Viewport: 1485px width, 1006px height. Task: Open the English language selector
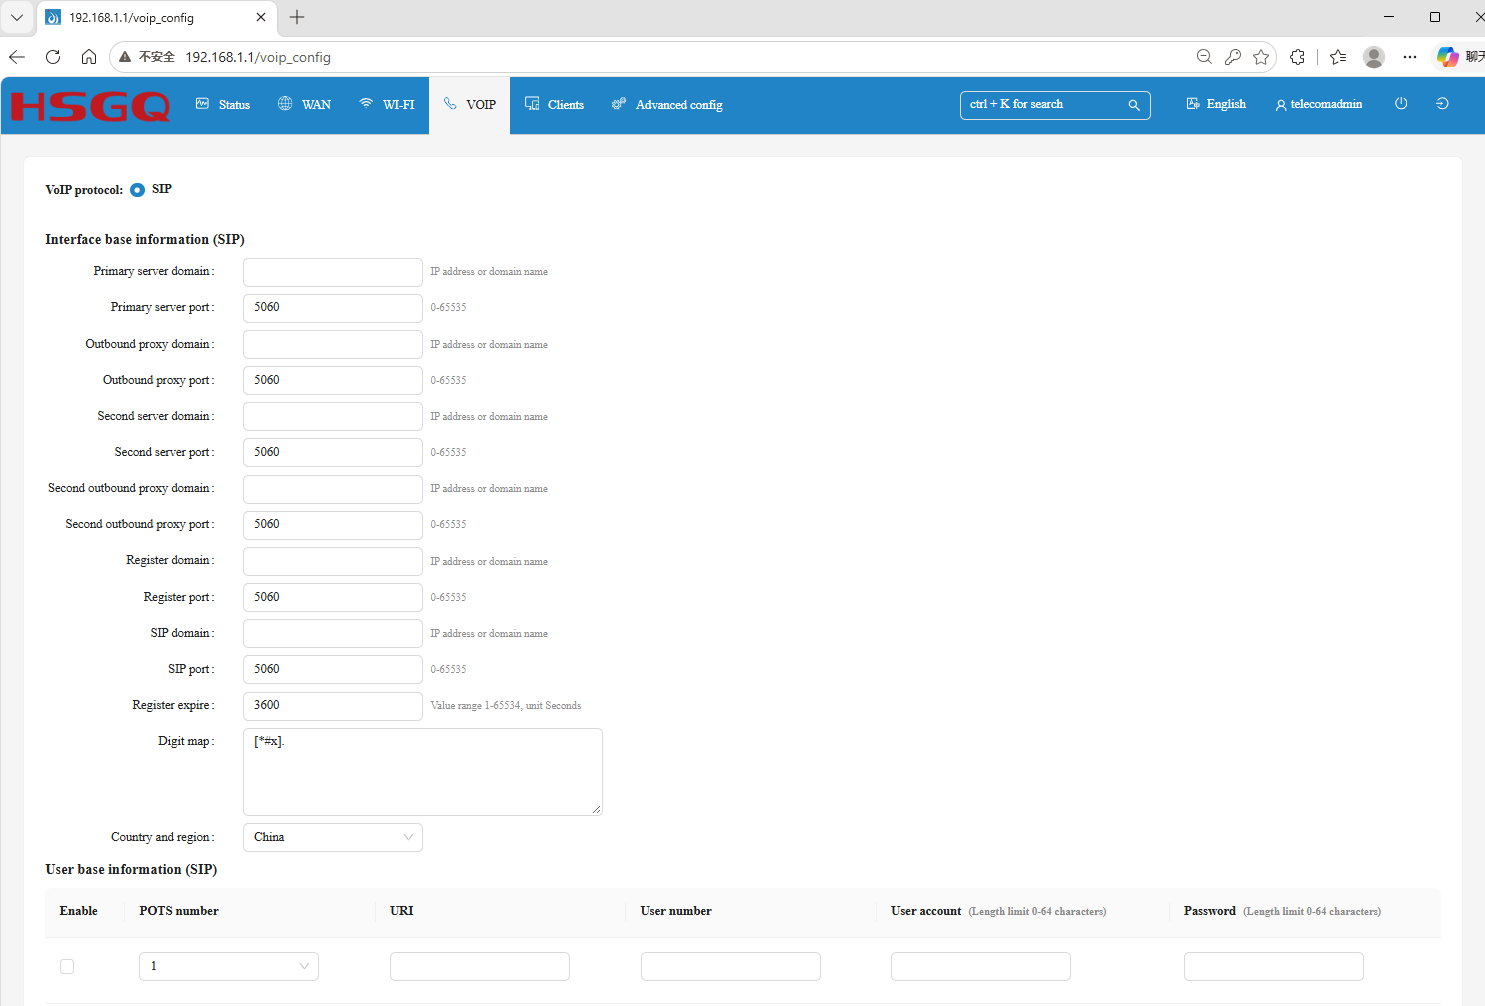(1216, 104)
